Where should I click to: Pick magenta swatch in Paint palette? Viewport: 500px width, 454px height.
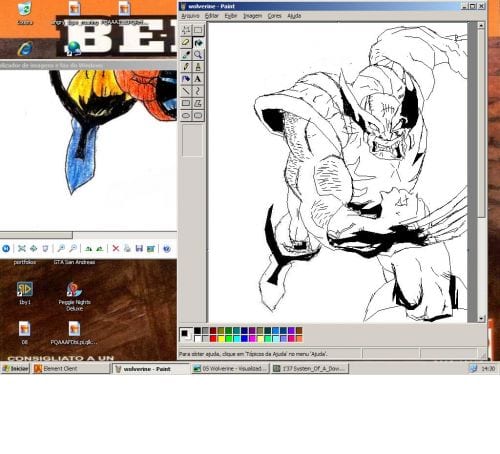tap(252, 339)
